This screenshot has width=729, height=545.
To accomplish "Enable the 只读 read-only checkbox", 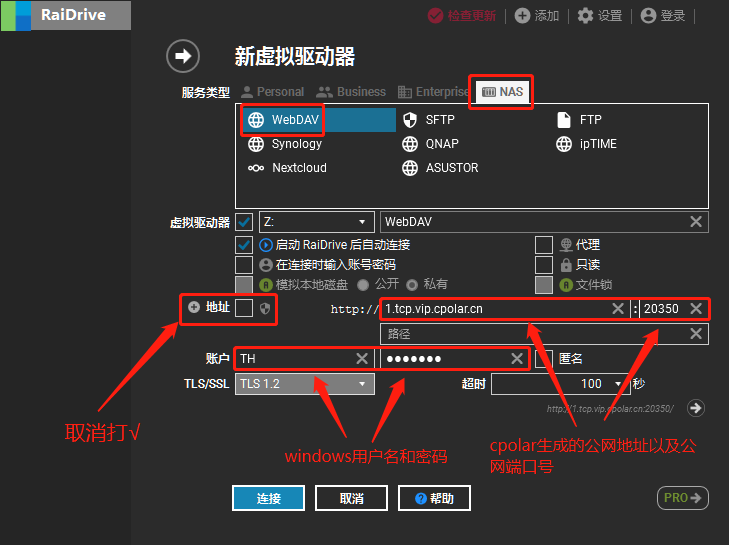I will (x=543, y=265).
